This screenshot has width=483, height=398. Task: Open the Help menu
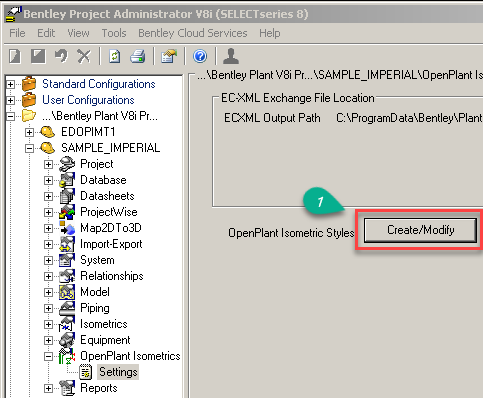tap(270, 33)
